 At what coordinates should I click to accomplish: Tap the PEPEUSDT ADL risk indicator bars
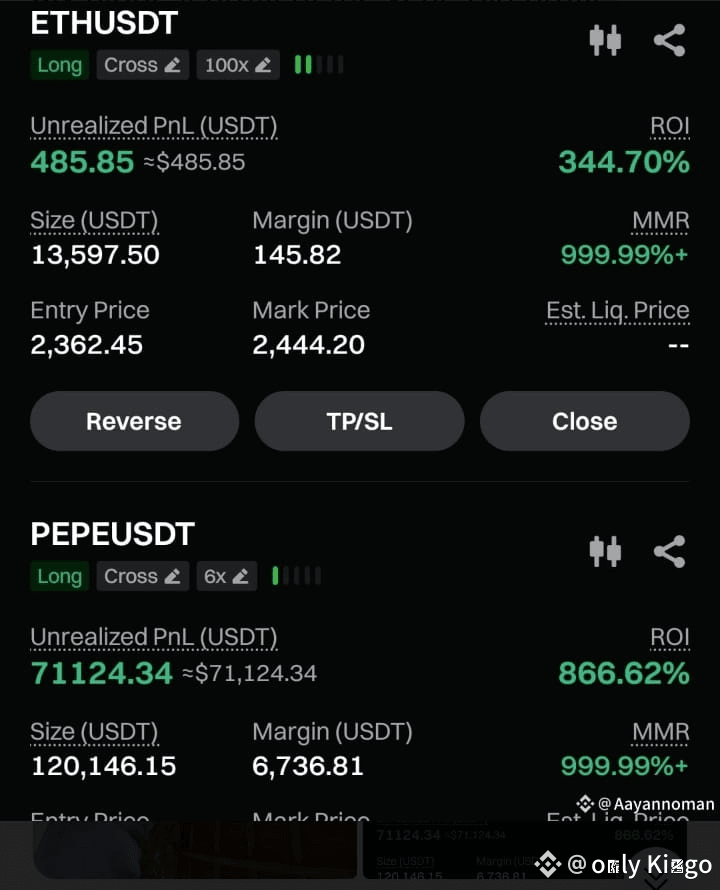tap(296, 576)
